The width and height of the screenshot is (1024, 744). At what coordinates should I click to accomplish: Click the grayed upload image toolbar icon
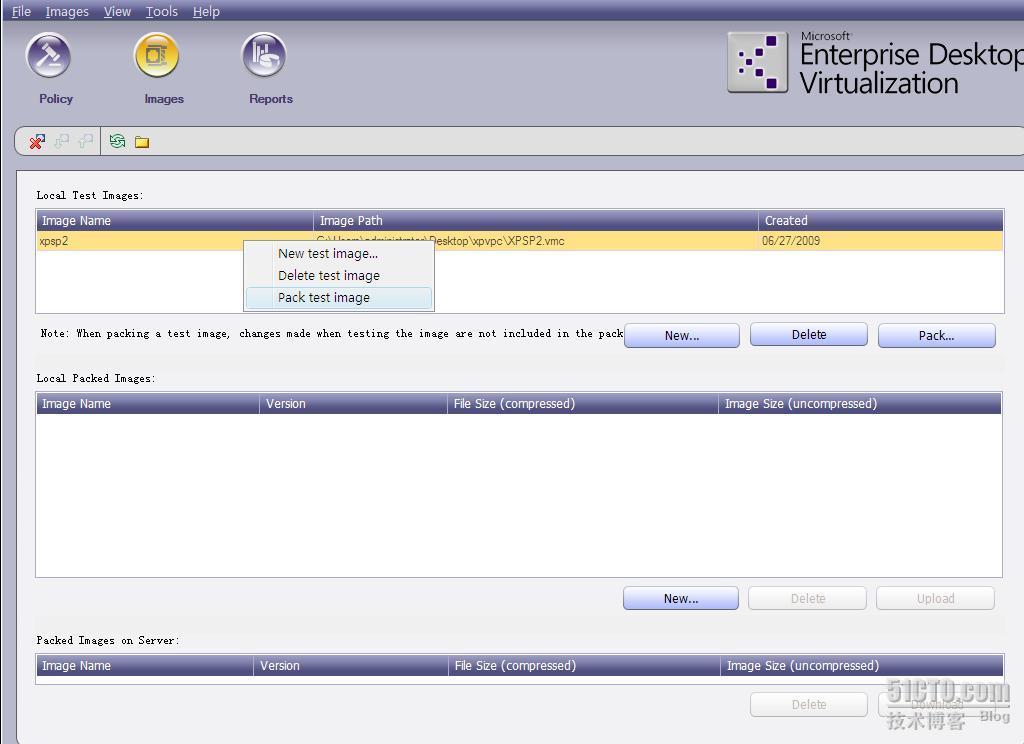tap(86, 141)
